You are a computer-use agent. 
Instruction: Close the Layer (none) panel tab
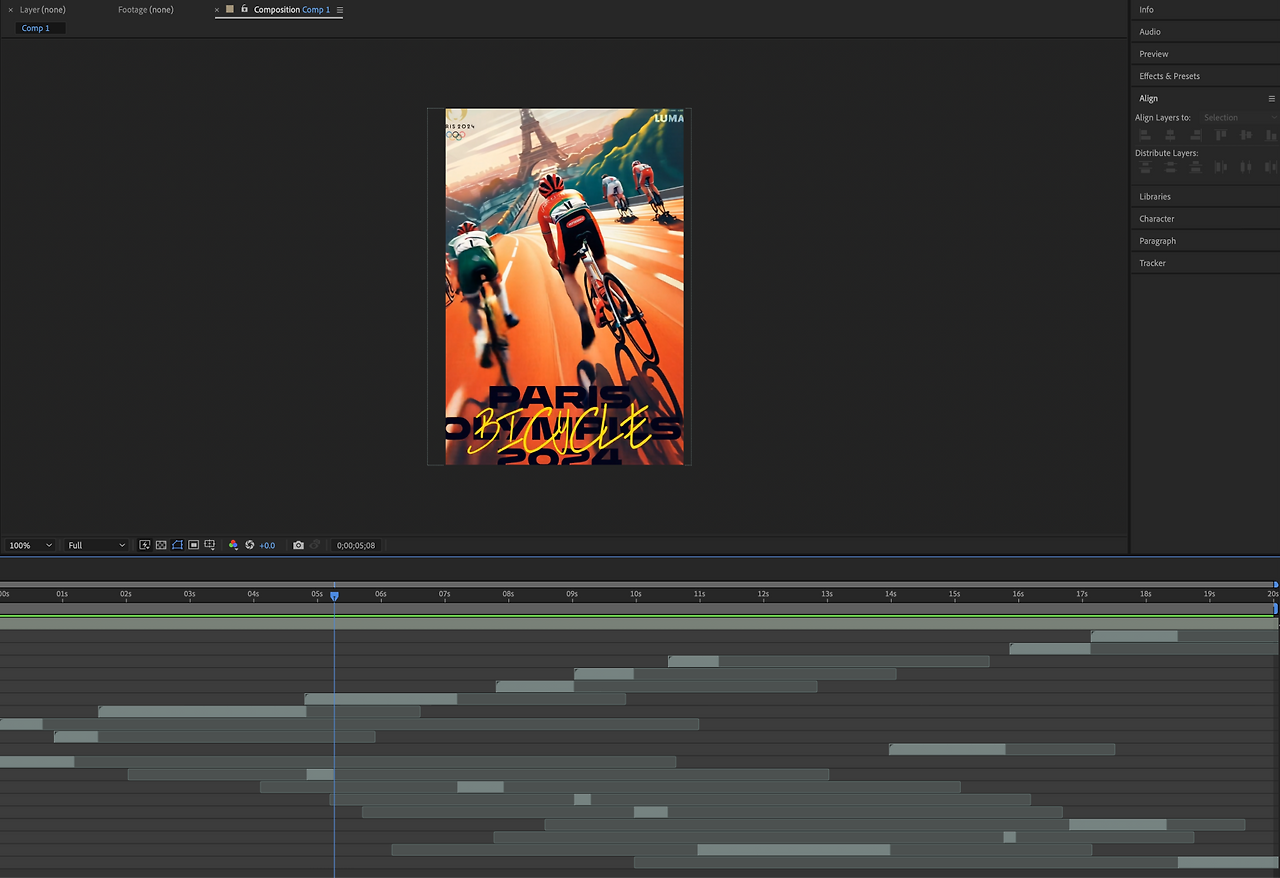click(x=11, y=10)
